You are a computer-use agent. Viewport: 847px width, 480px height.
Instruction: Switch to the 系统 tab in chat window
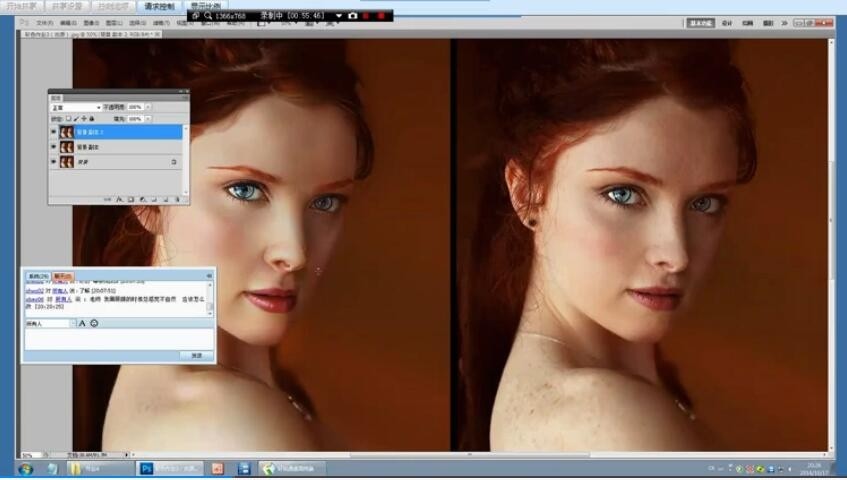[38, 276]
